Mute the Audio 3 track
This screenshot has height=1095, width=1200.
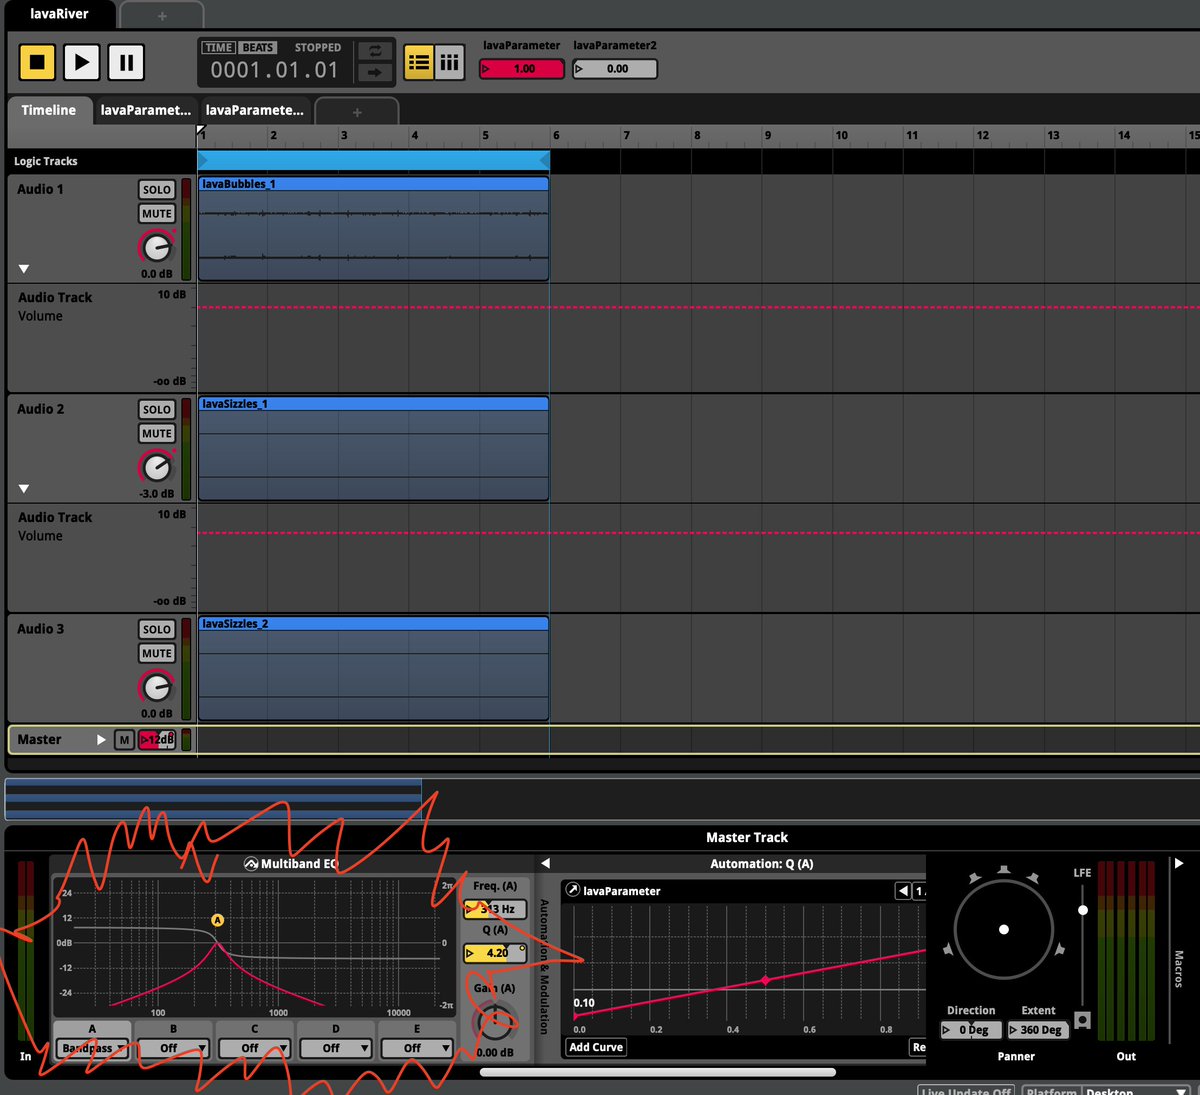pyautogui.click(x=157, y=654)
